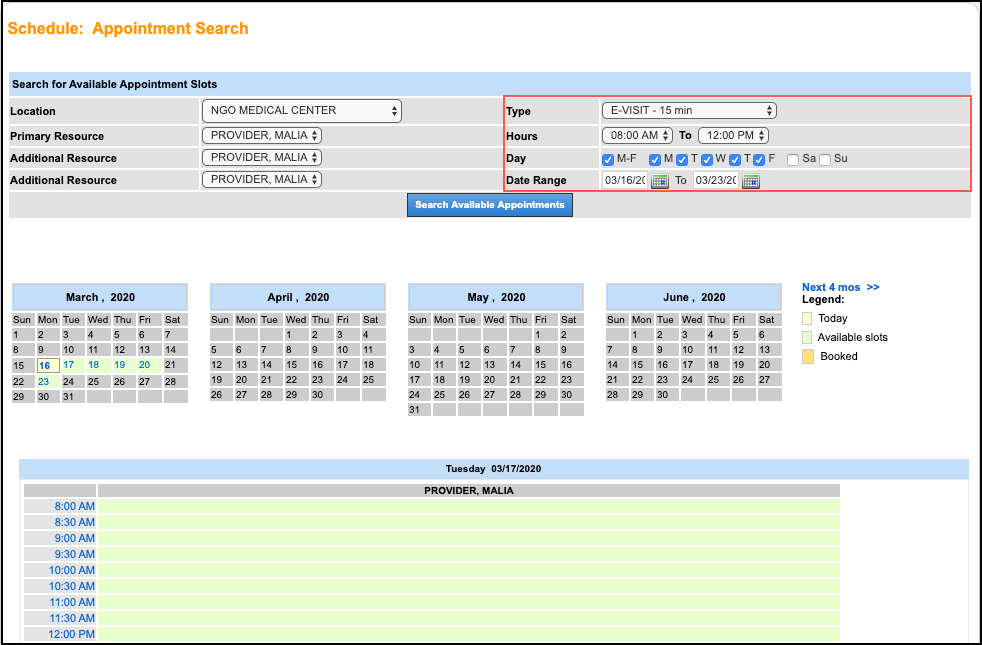Image resolution: width=982 pixels, height=645 pixels.
Task: Select March 17 in the calendar
Action: tap(69, 365)
